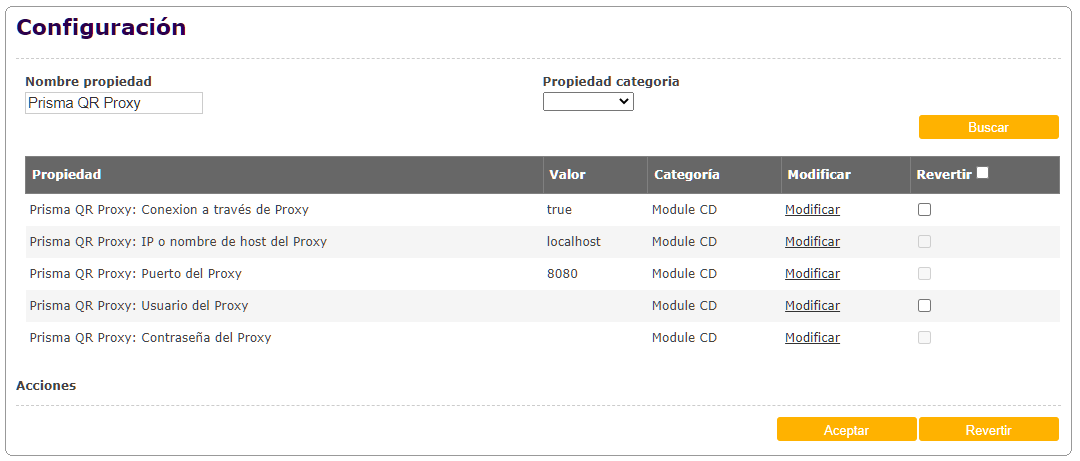Modificar the Contraseña del Proxy property

(812, 338)
